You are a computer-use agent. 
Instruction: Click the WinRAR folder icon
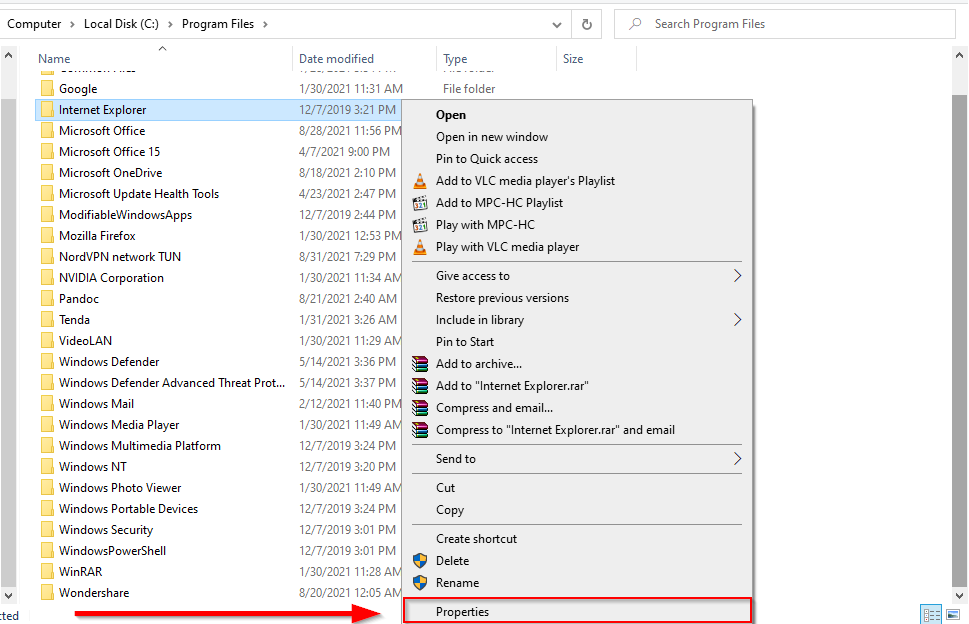[x=47, y=572]
